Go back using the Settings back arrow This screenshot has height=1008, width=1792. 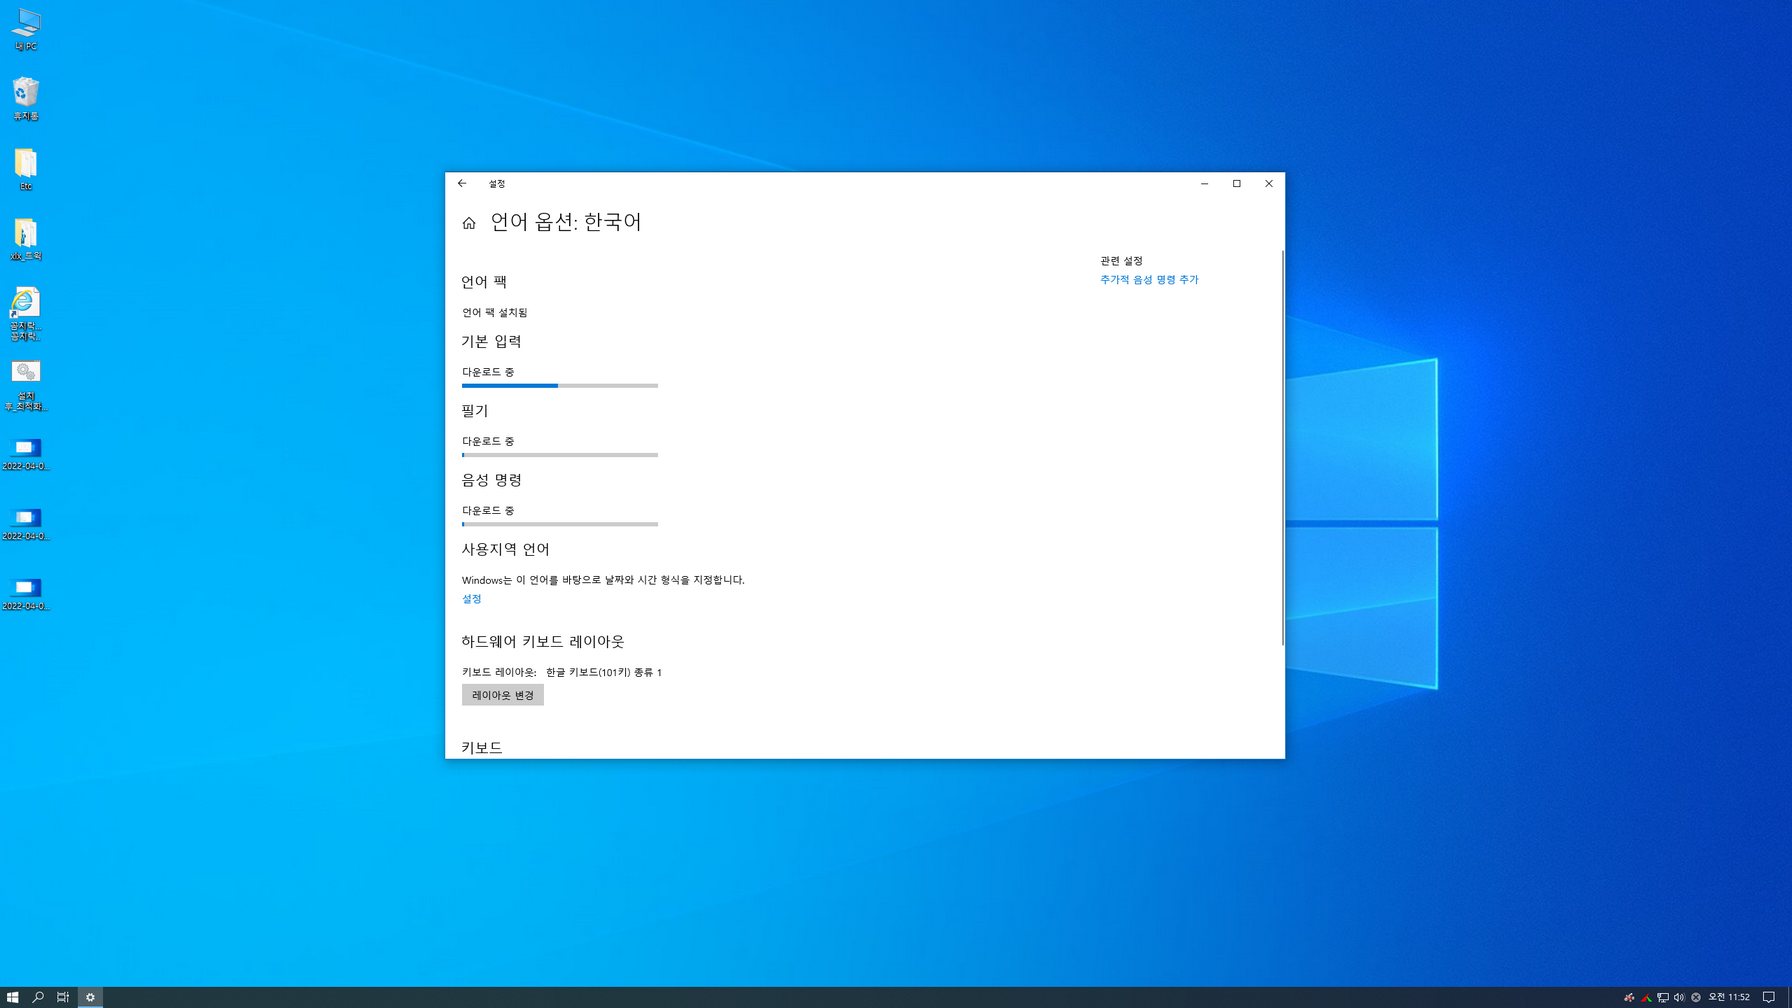(462, 183)
